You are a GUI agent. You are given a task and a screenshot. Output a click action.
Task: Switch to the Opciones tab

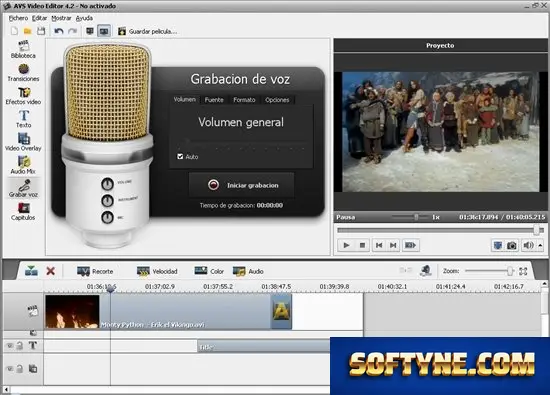[277, 100]
